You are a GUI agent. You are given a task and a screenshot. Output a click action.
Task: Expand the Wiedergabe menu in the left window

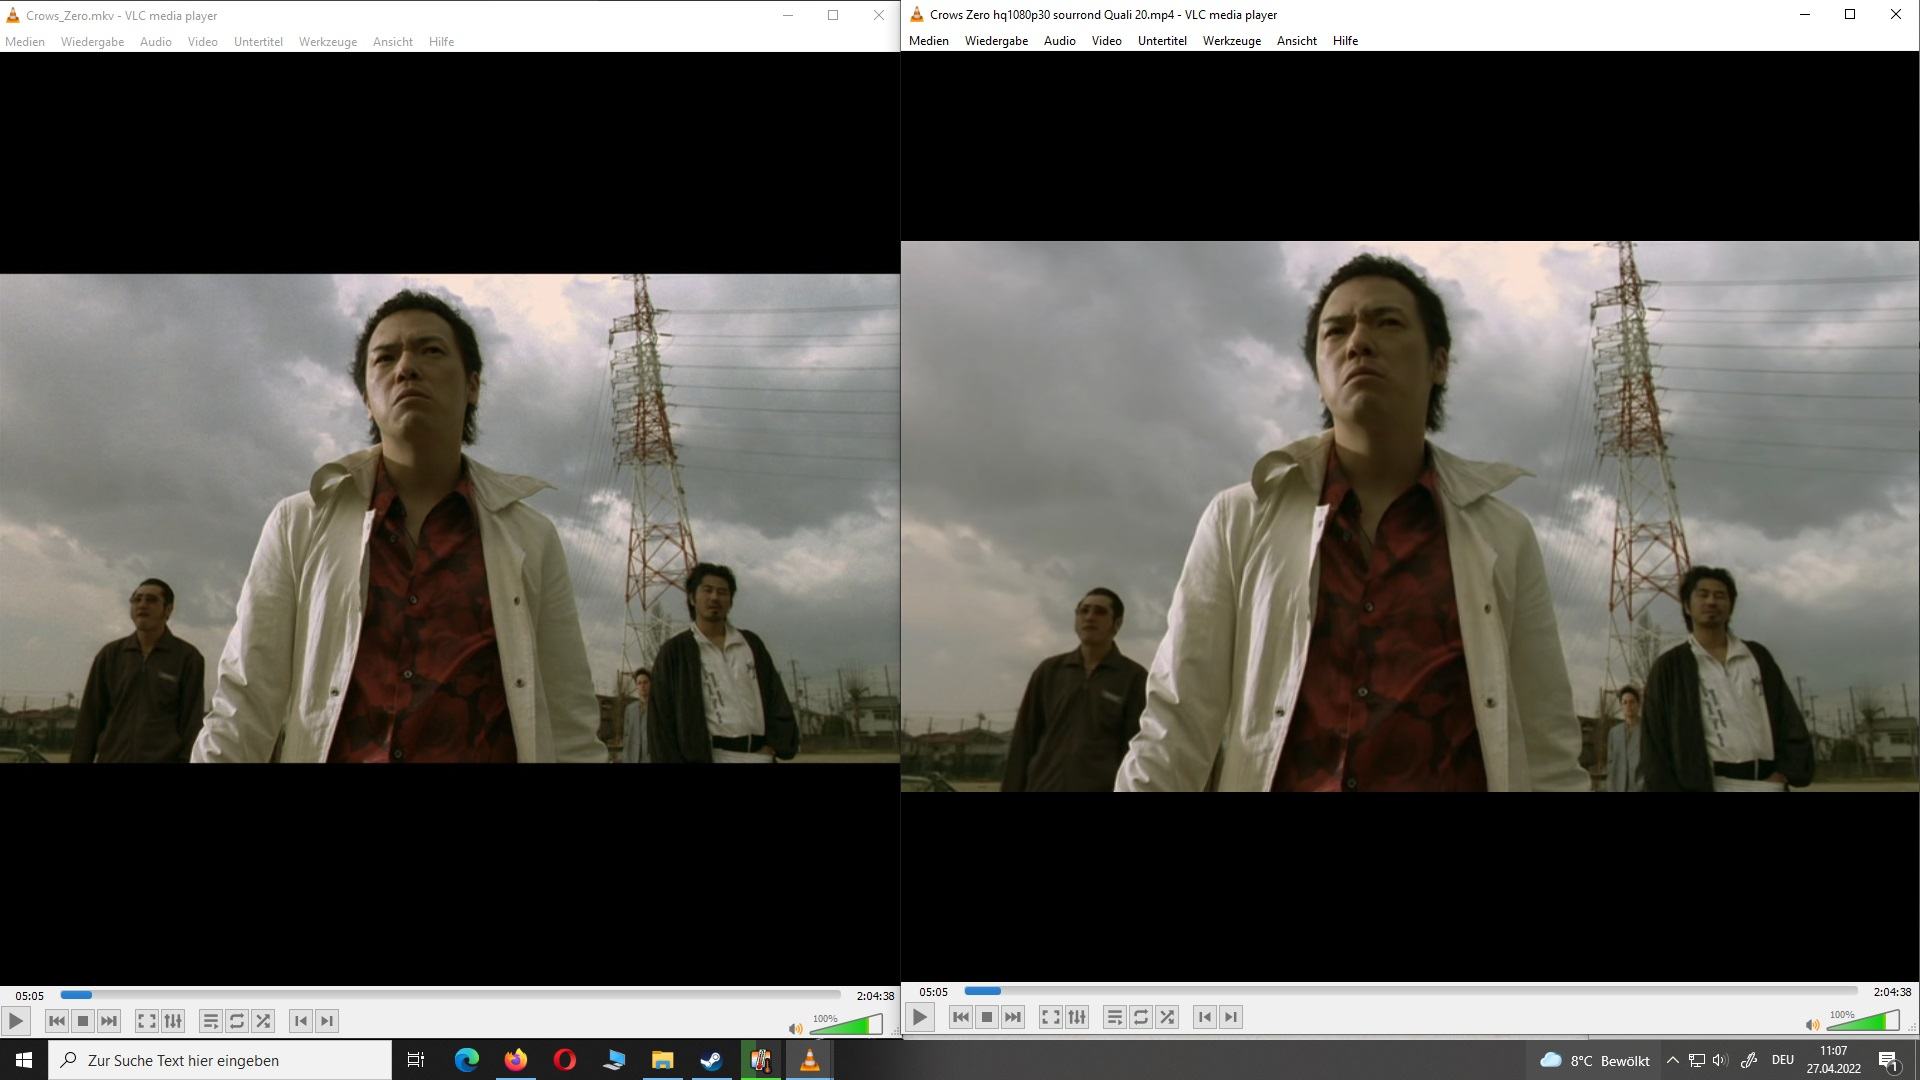[92, 42]
